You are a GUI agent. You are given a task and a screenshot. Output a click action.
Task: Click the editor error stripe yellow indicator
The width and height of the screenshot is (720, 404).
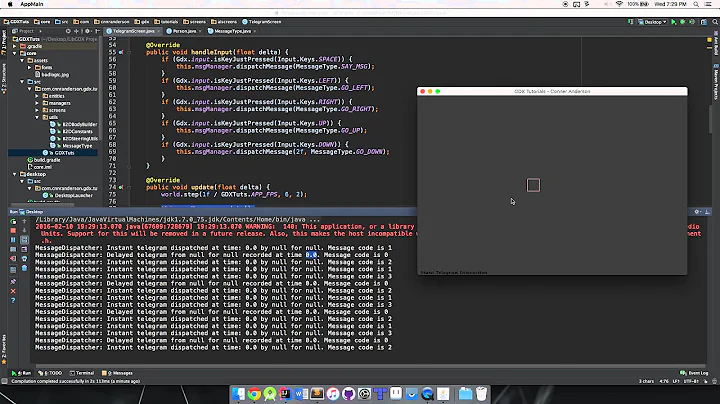point(709,40)
